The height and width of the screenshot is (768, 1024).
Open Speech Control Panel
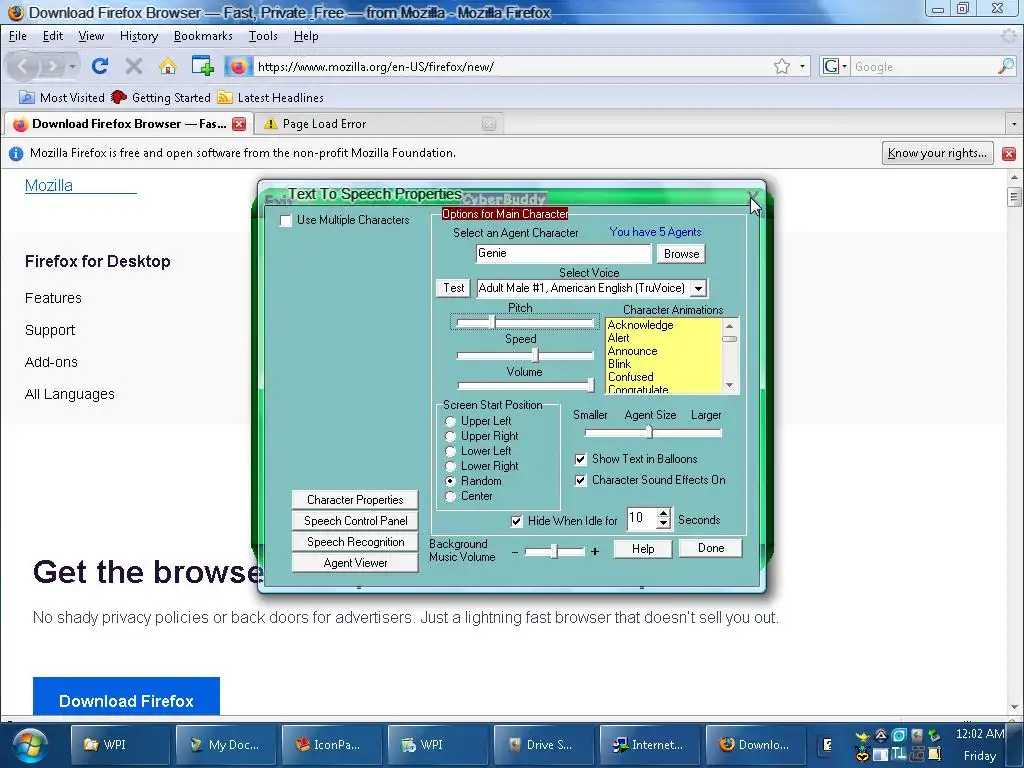[355, 521]
